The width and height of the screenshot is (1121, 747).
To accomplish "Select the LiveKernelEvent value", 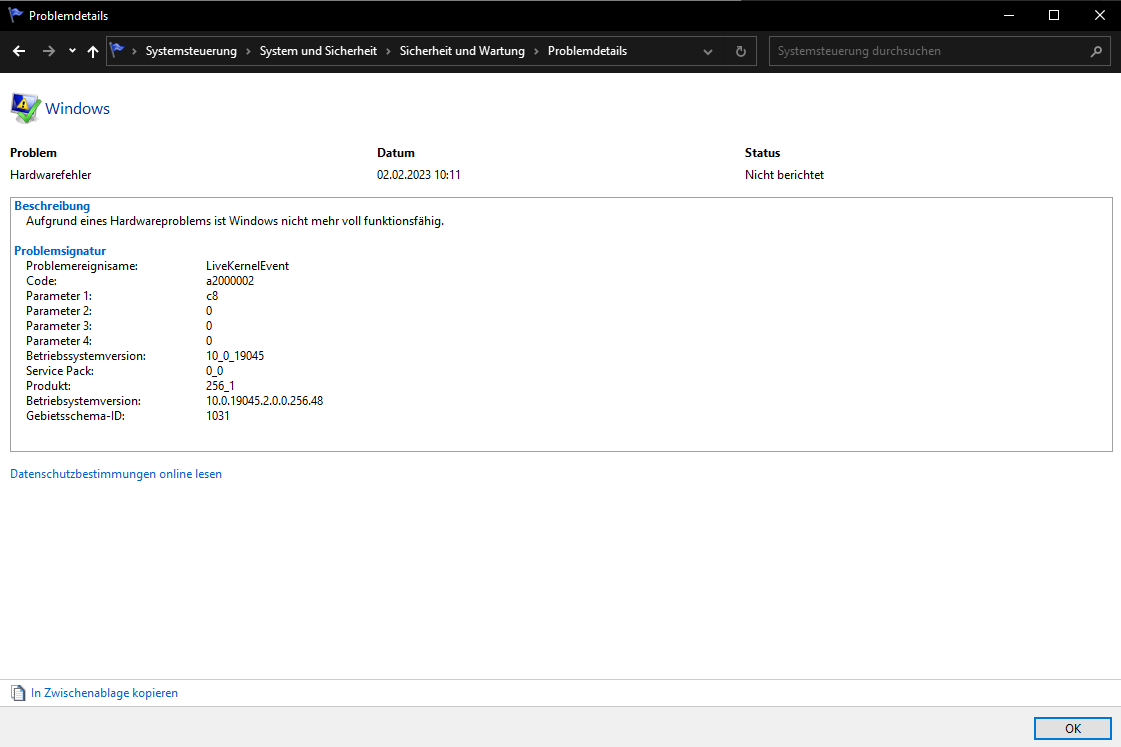I will click(x=247, y=266).
